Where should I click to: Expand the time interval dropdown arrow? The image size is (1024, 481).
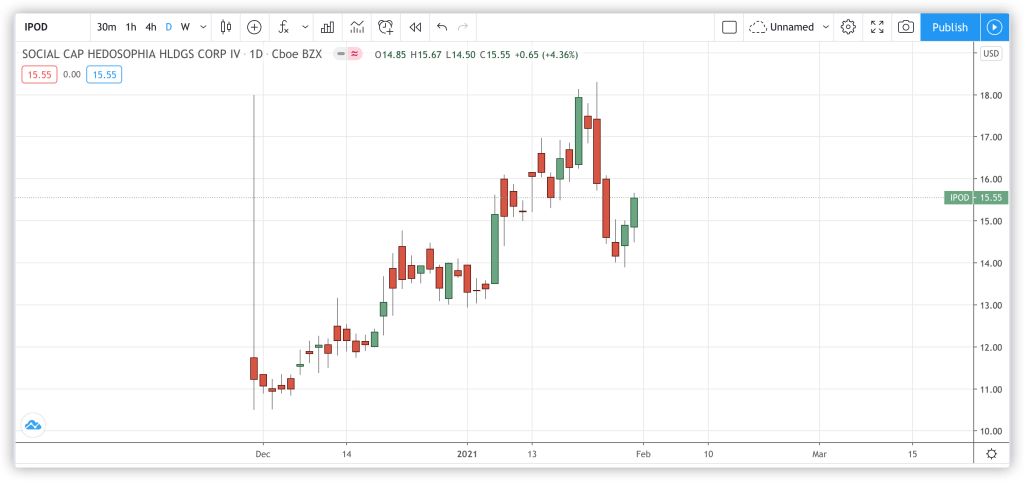pos(204,27)
